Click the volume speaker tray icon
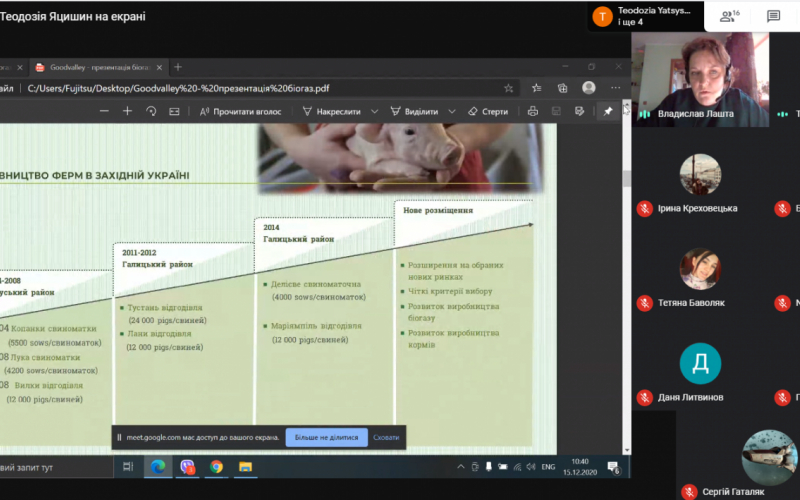This screenshot has height=500, width=800. coord(531,466)
